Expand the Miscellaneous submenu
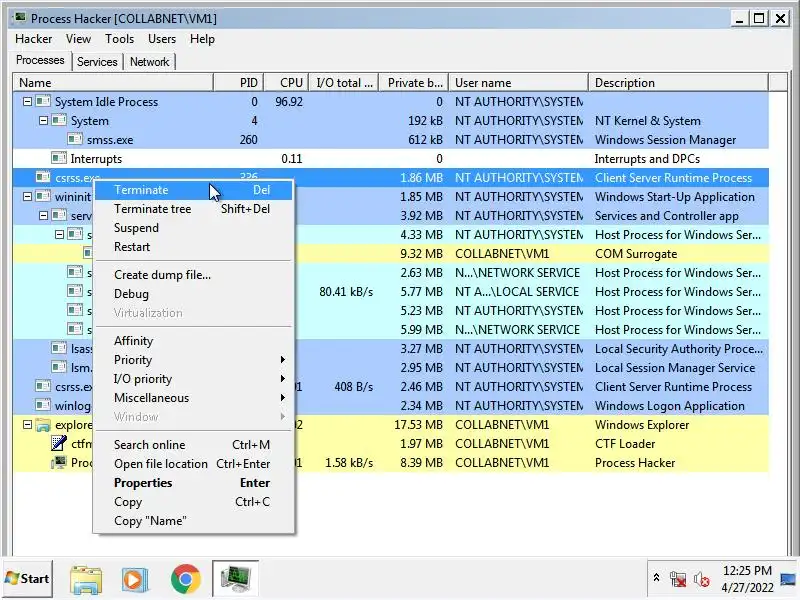 pos(193,397)
